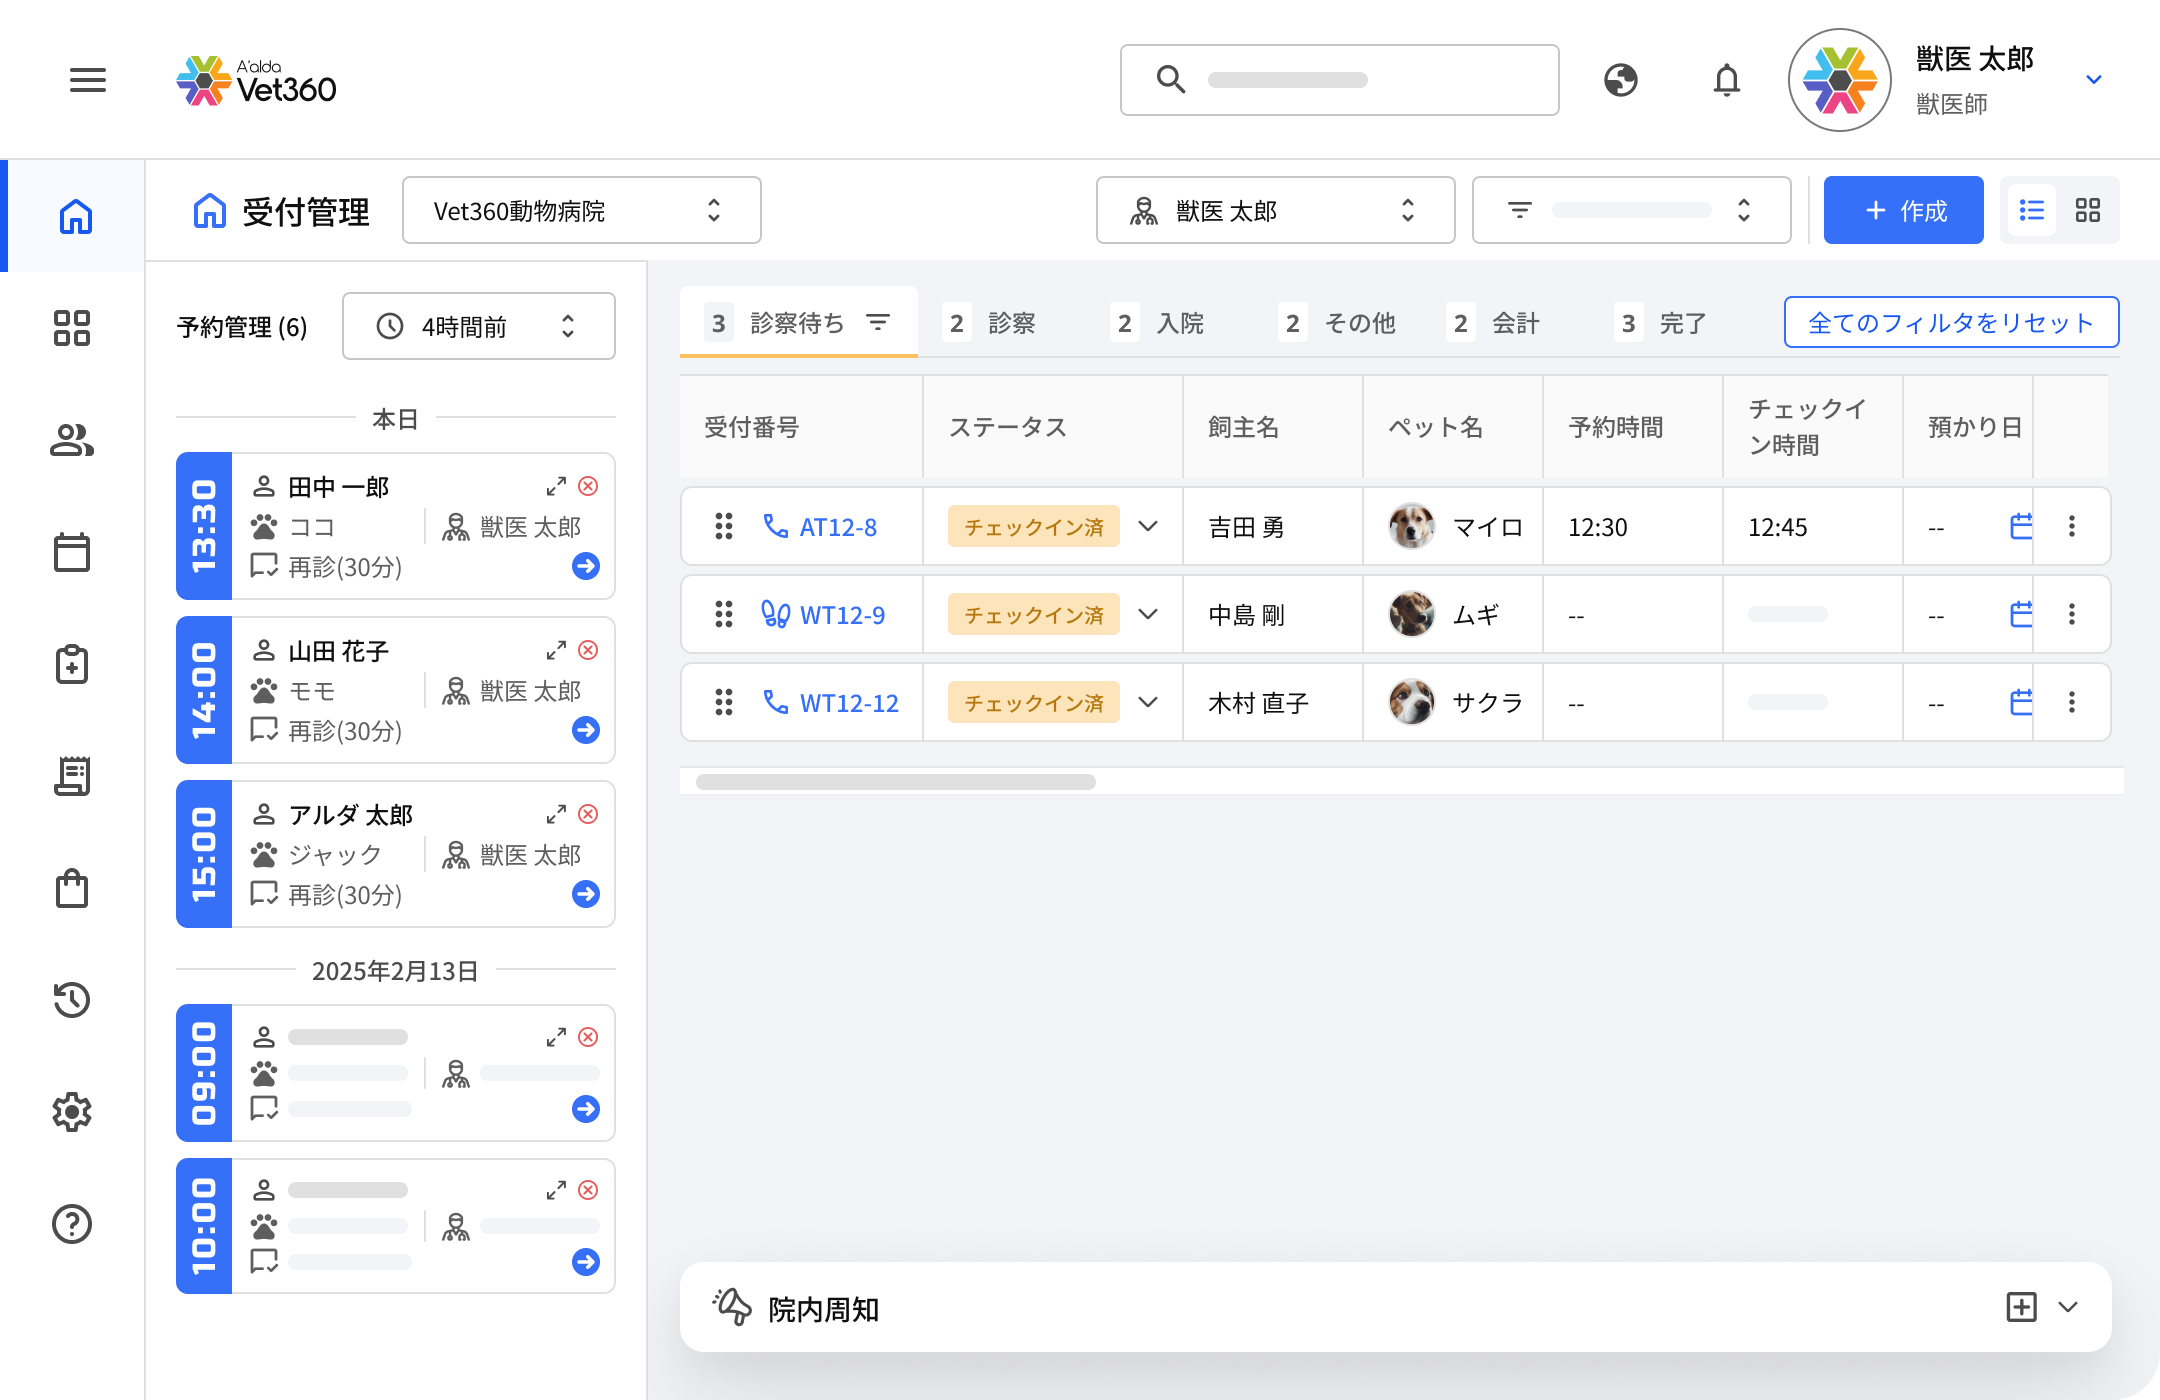Click the 09:00 appointment card arrow

[x=586, y=1108]
